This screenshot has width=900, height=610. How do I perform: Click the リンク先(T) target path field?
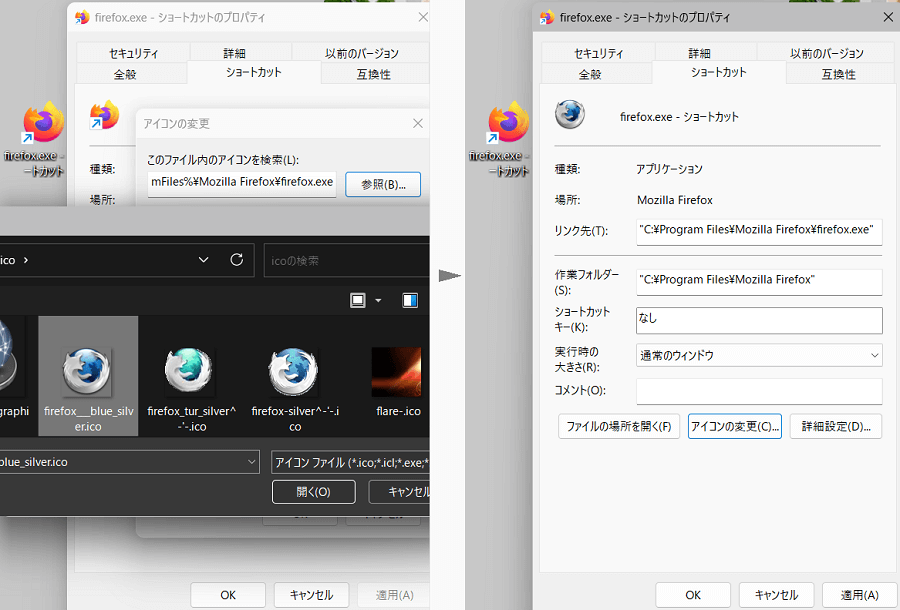click(x=759, y=231)
